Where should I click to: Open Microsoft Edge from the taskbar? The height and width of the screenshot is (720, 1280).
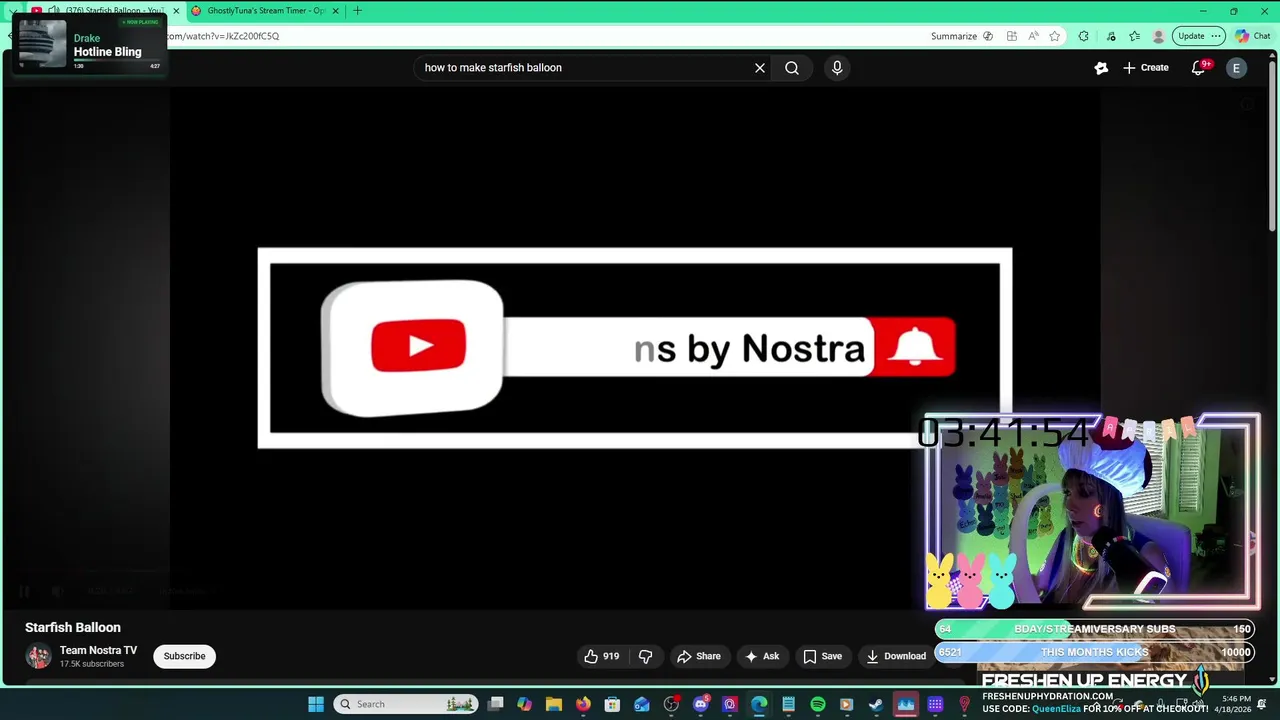pos(759,704)
